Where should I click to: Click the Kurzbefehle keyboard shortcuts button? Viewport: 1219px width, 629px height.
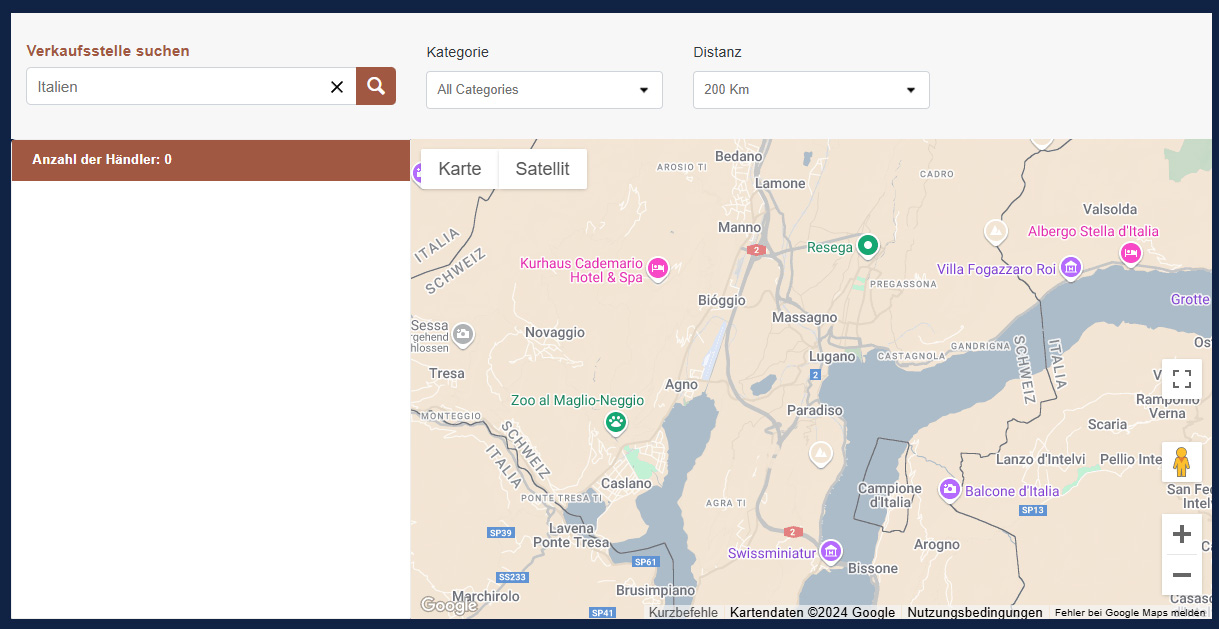[683, 613]
